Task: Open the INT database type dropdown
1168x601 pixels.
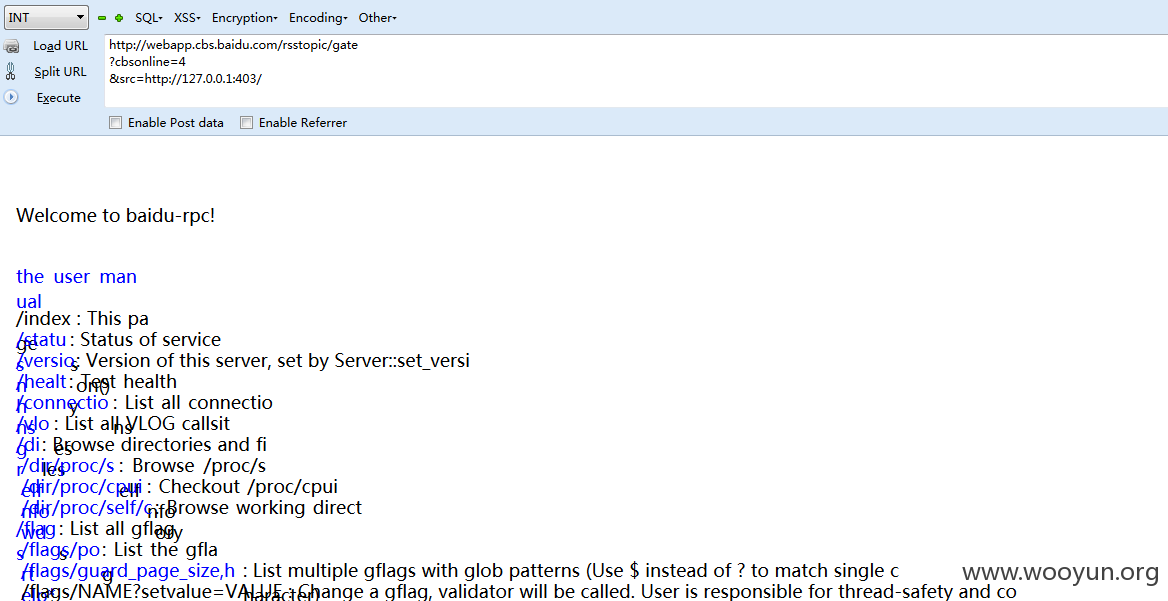Action: (46, 17)
